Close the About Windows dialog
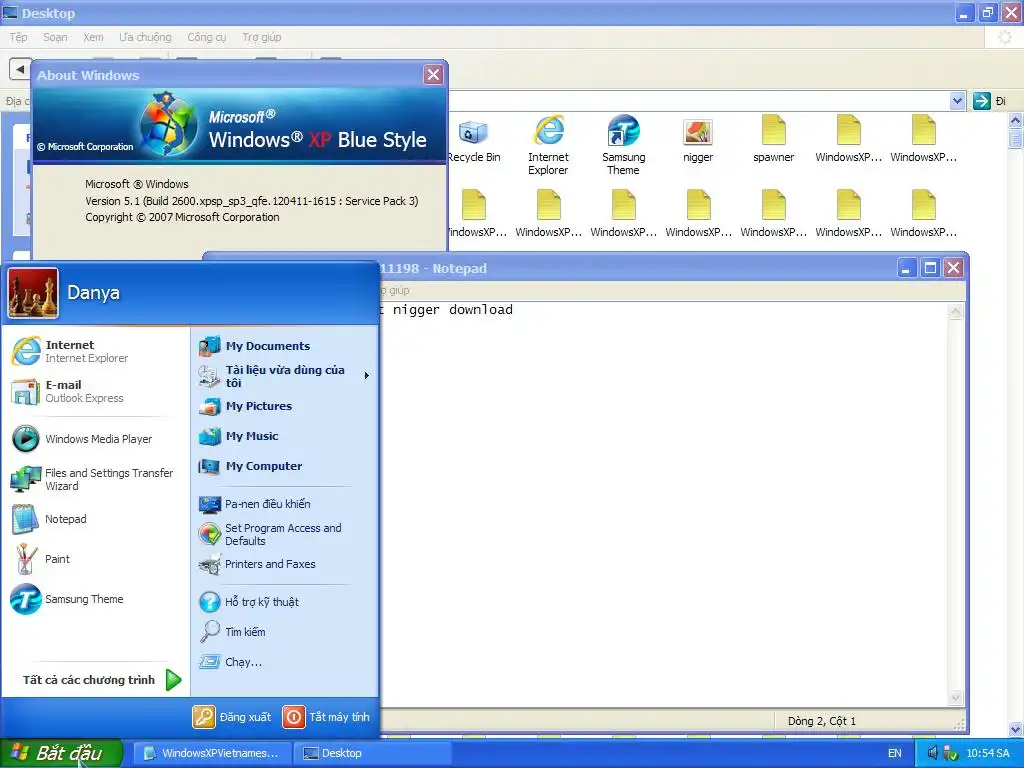 433,75
